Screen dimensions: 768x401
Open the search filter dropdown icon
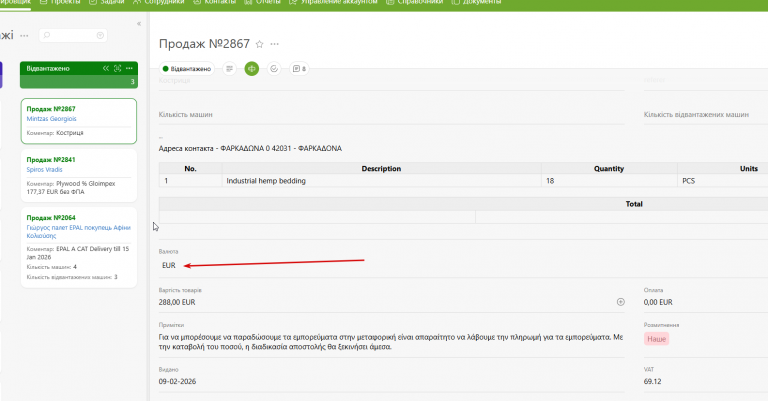(100, 35)
